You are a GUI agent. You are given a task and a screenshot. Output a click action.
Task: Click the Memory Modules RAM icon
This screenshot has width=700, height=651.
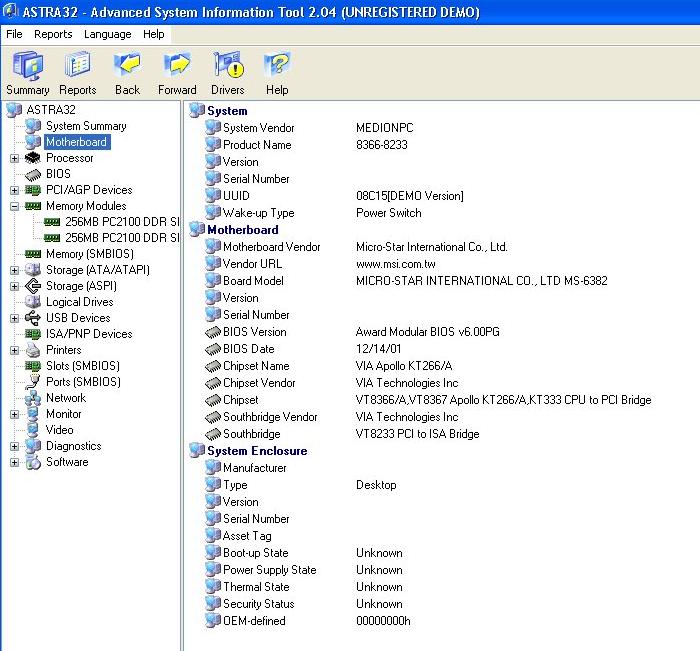[x=33, y=206]
